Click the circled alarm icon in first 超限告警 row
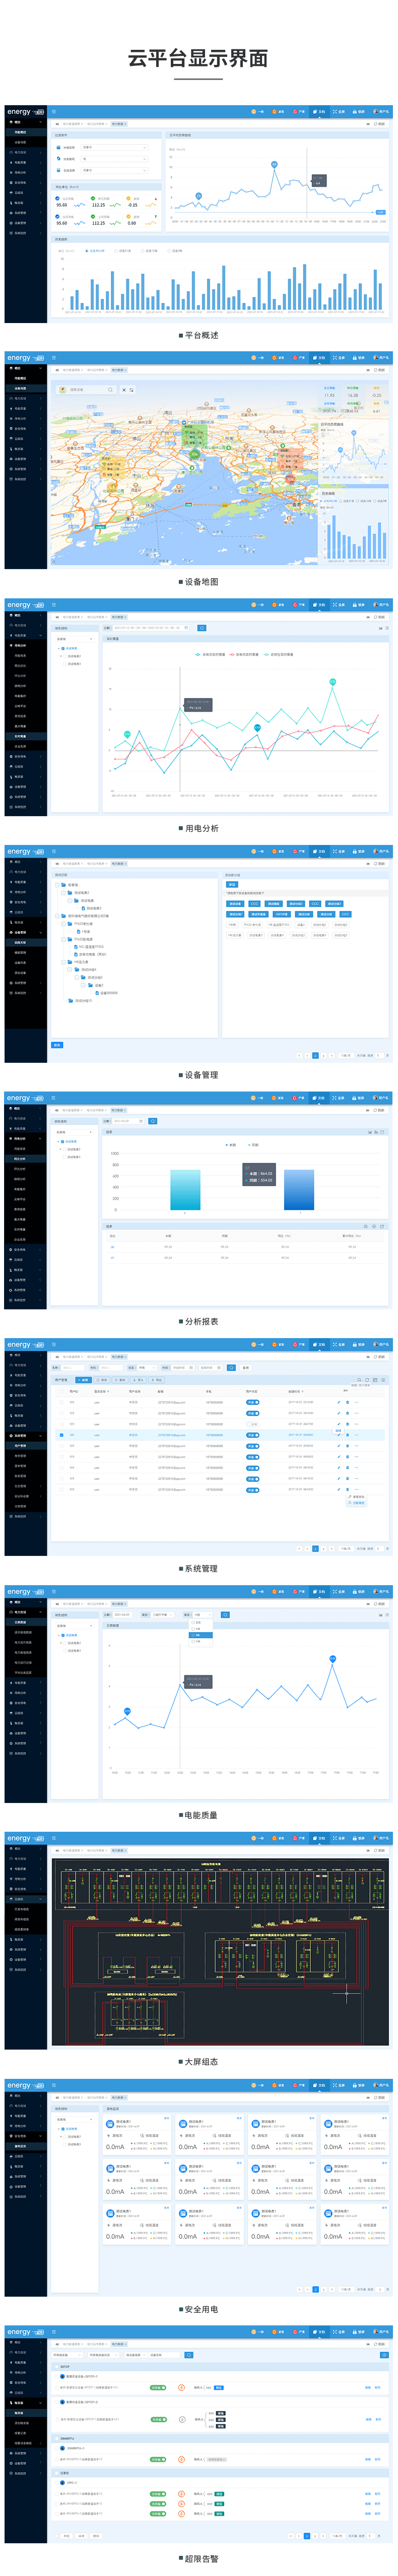Screen dimensions: 398x2576 [181, 2387]
